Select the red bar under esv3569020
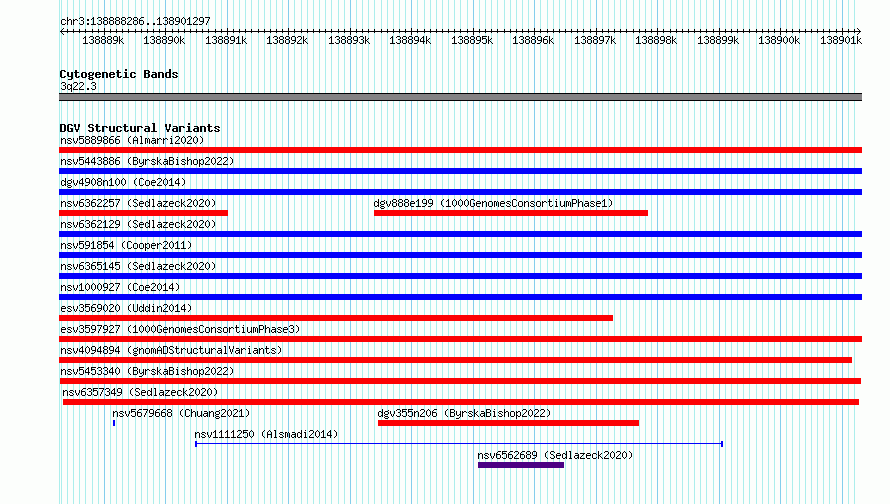The height and width of the screenshot is (504, 890). coord(336,318)
